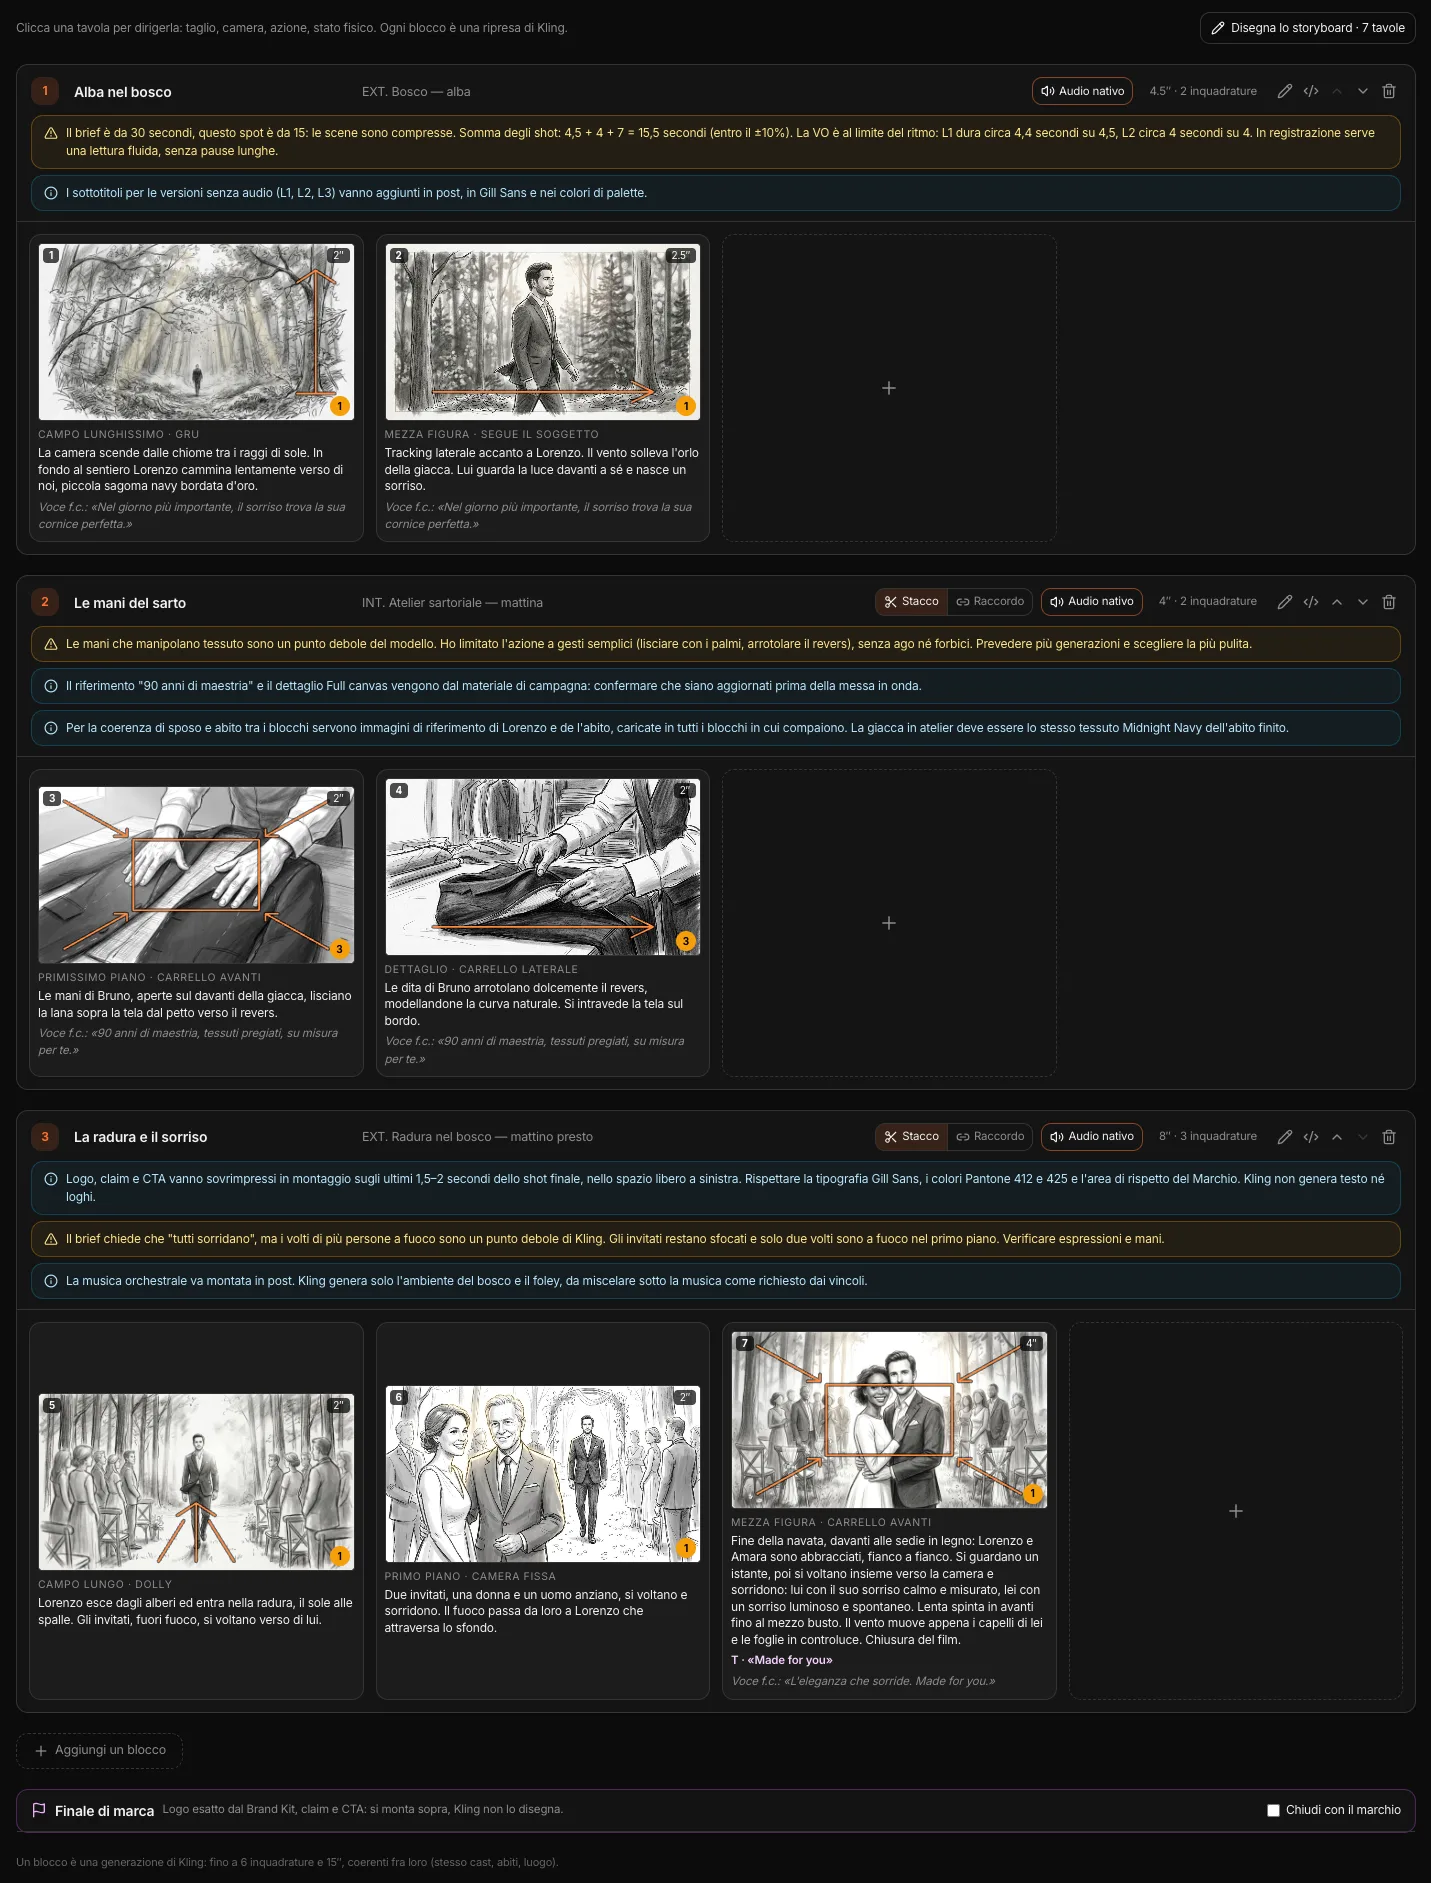The image size is (1431, 1883).
Task: Open frame 5 clearing dolly shot thumbnail
Action: pos(196,1482)
